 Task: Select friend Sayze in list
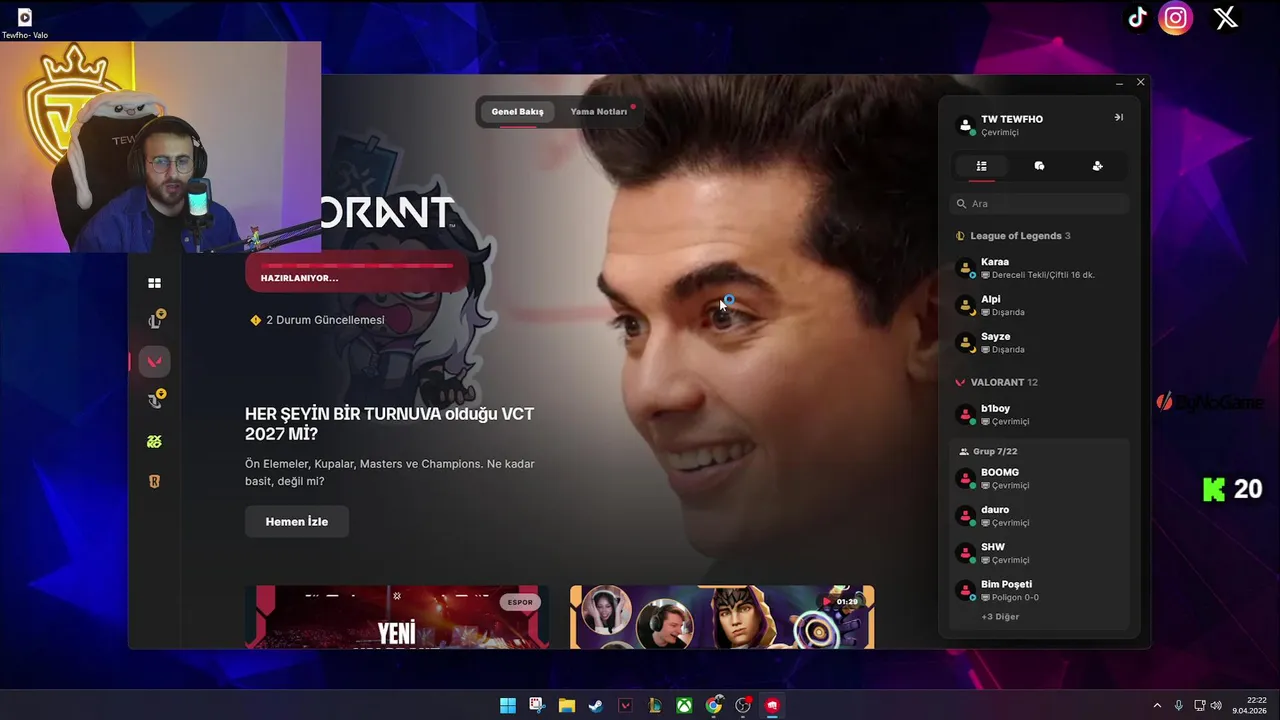[x=1039, y=343]
